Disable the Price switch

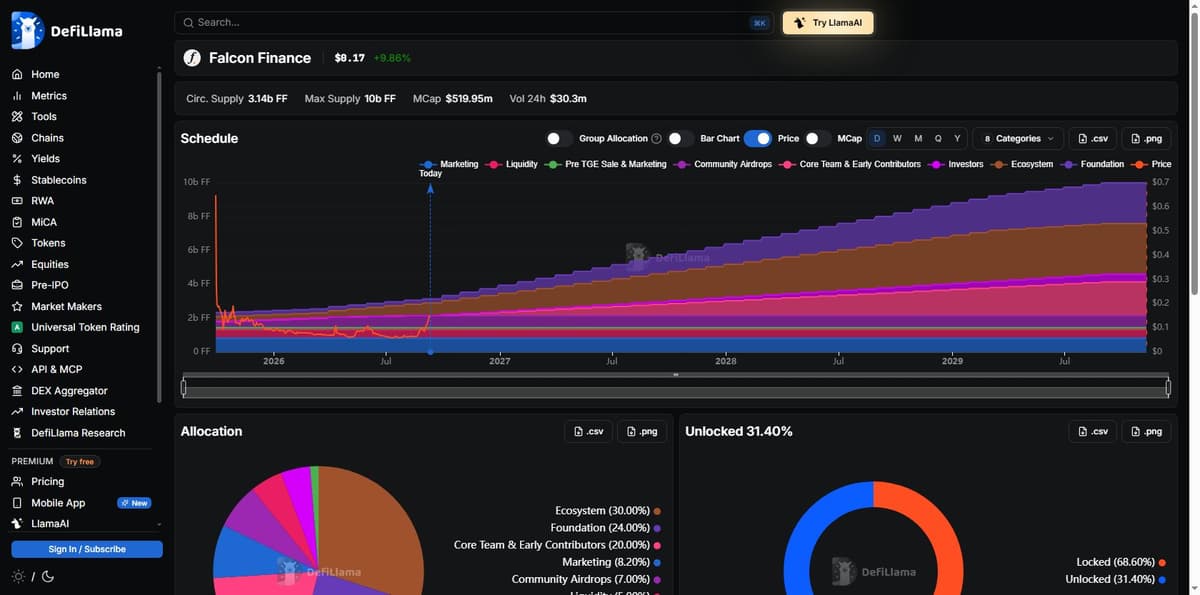pos(758,139)
